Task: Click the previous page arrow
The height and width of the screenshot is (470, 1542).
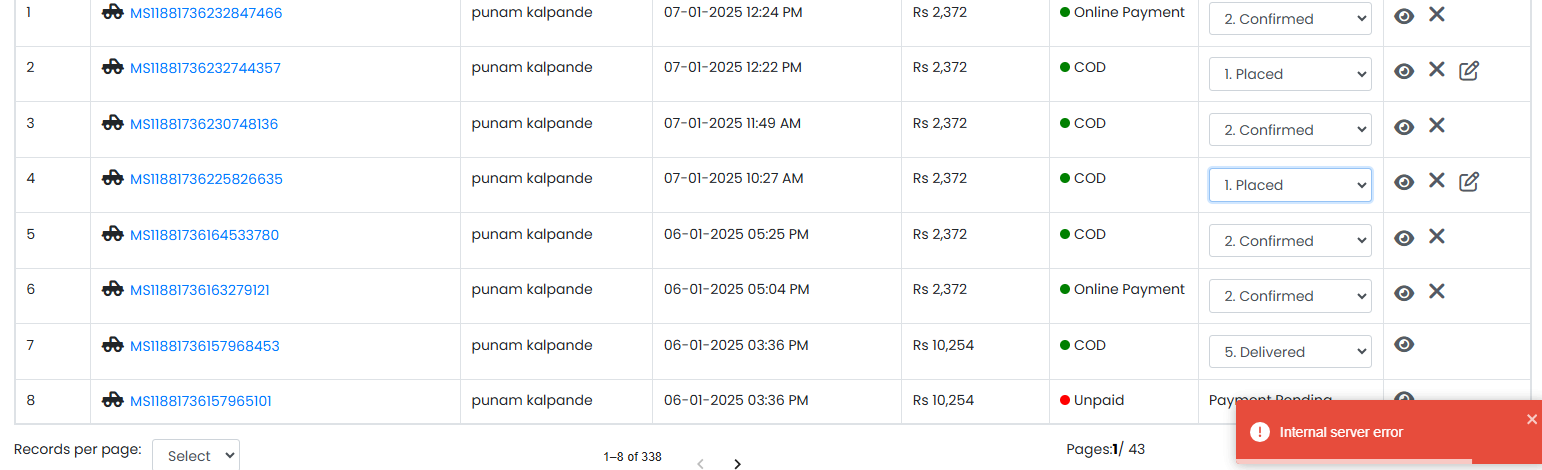Action: [x=700, y=463]
